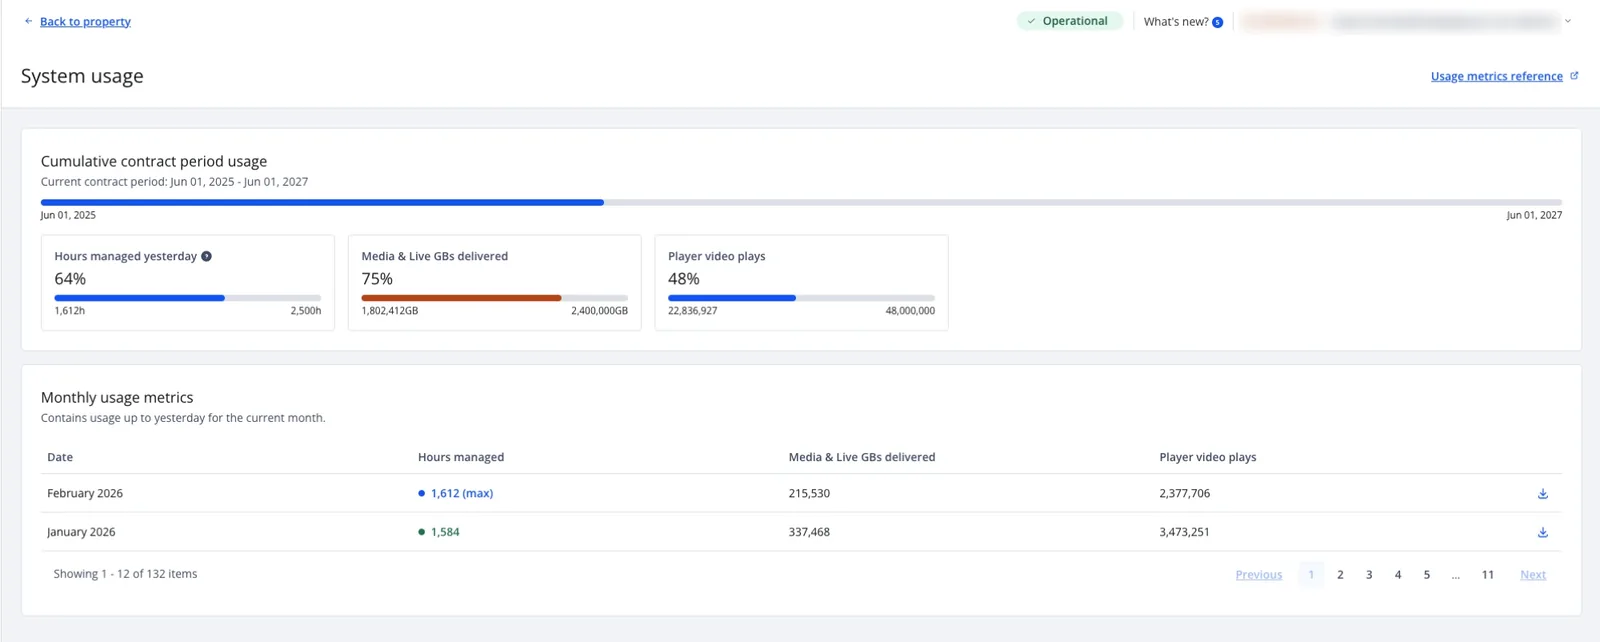Click the Media & Live GBs 75% progress bar

(x=495, y=298)
